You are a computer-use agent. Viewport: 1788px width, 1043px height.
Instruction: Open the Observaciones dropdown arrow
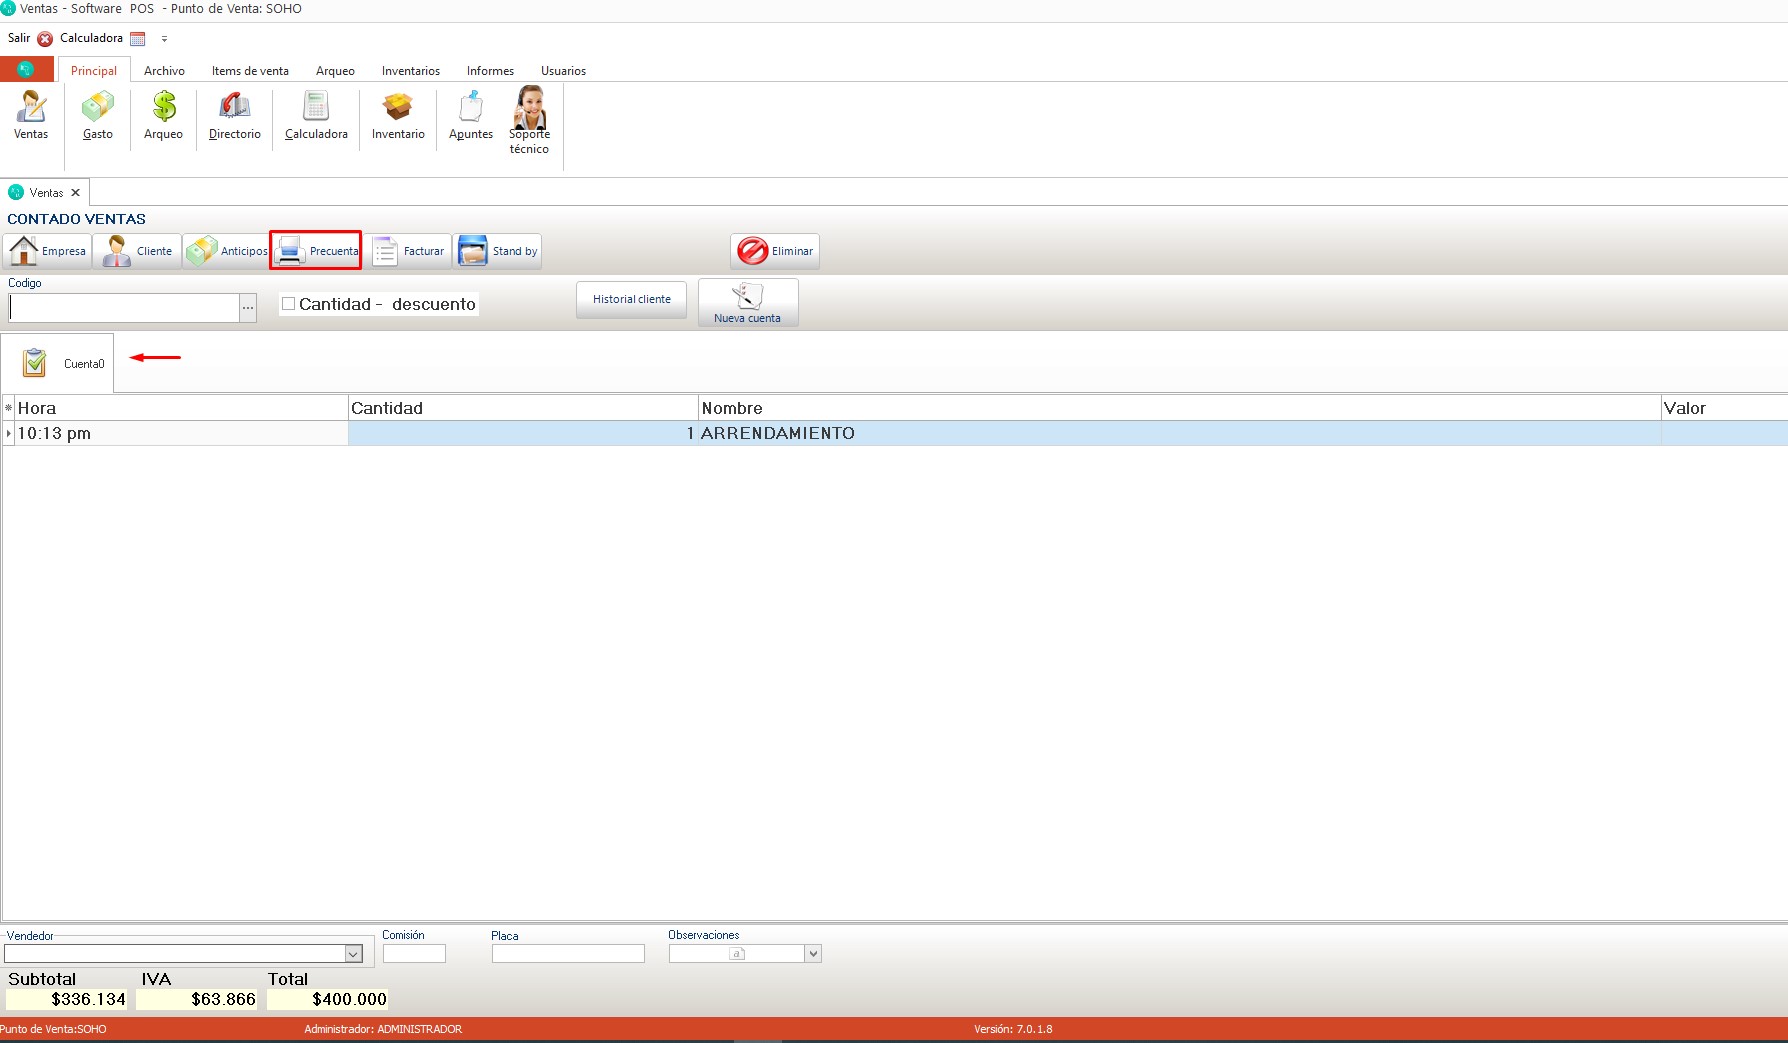pos(813,954)
